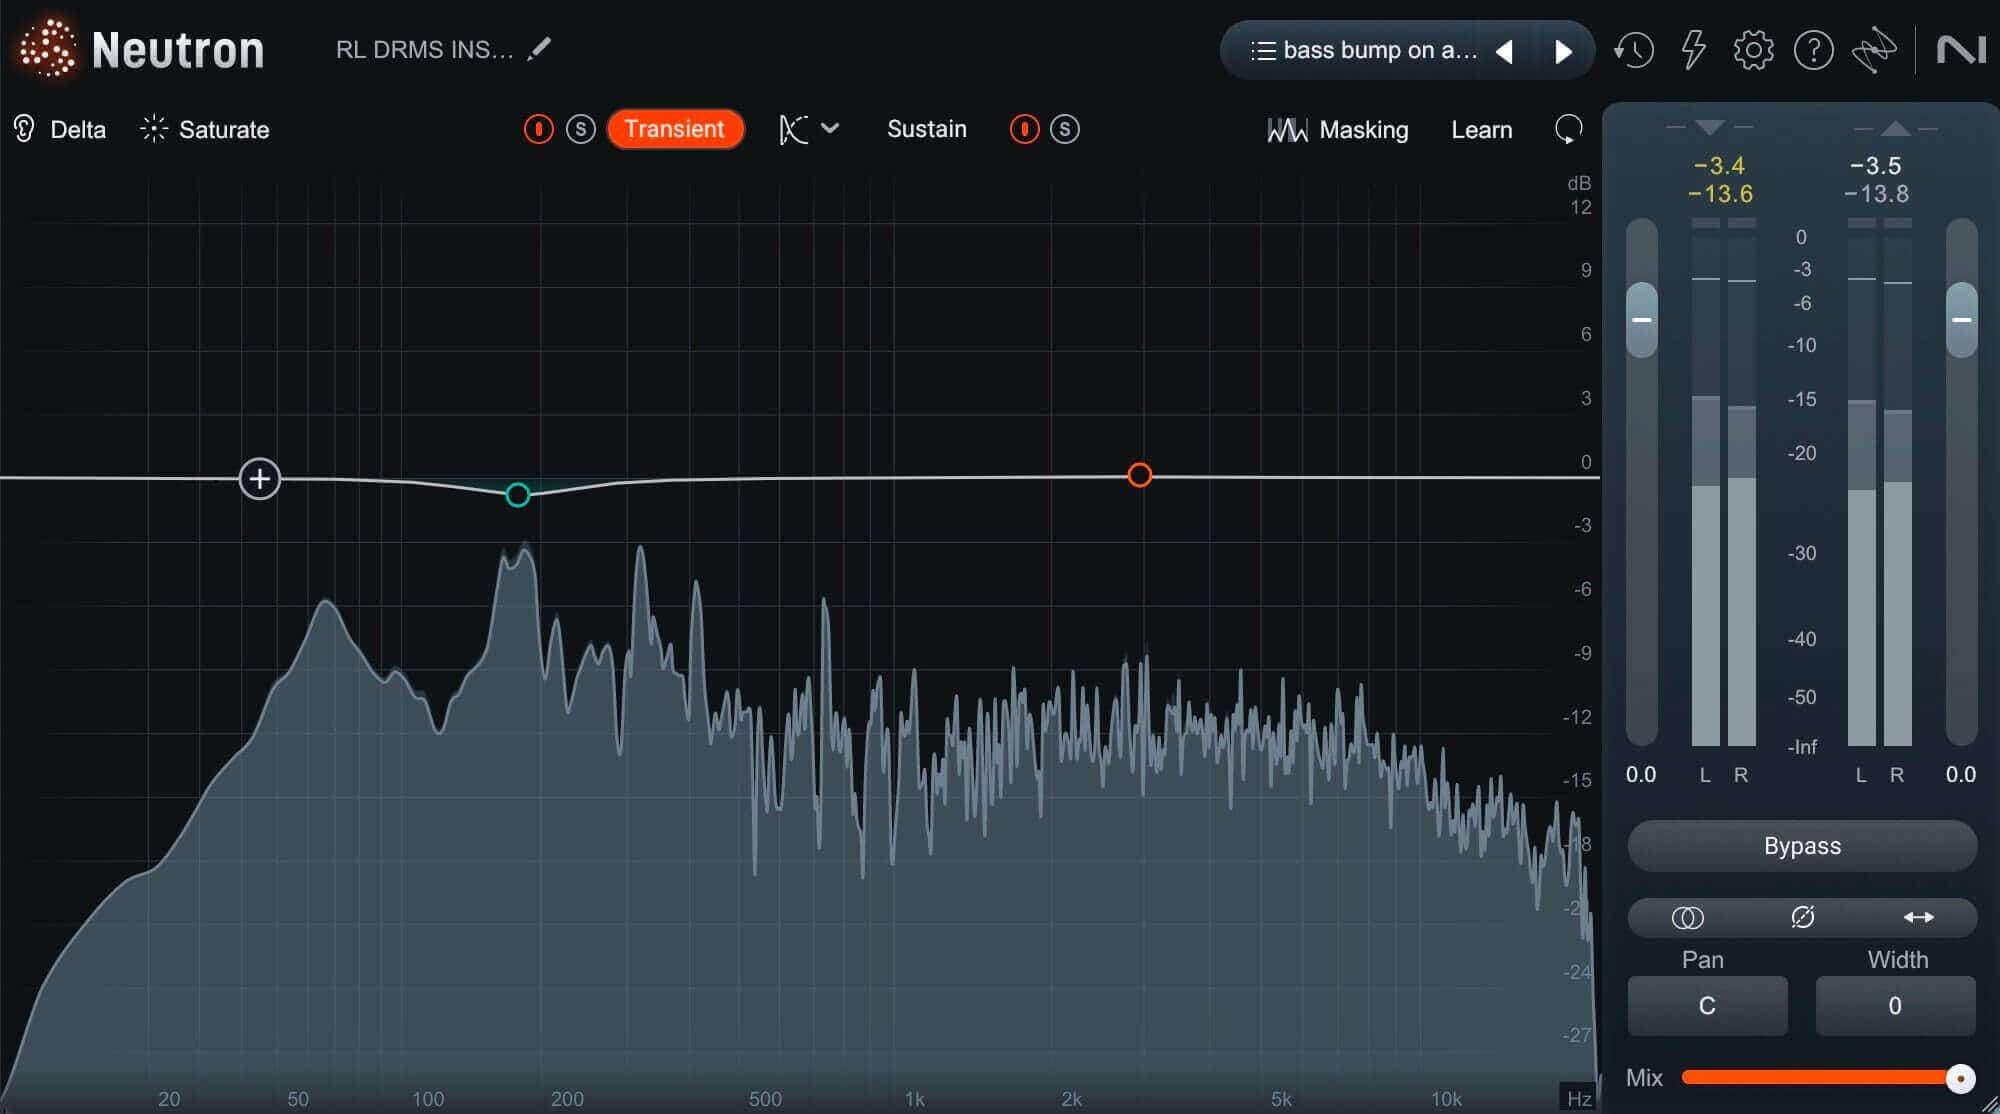Click the input gain slider handle
The image size is (2000, 1114).
click(1642, 320)
